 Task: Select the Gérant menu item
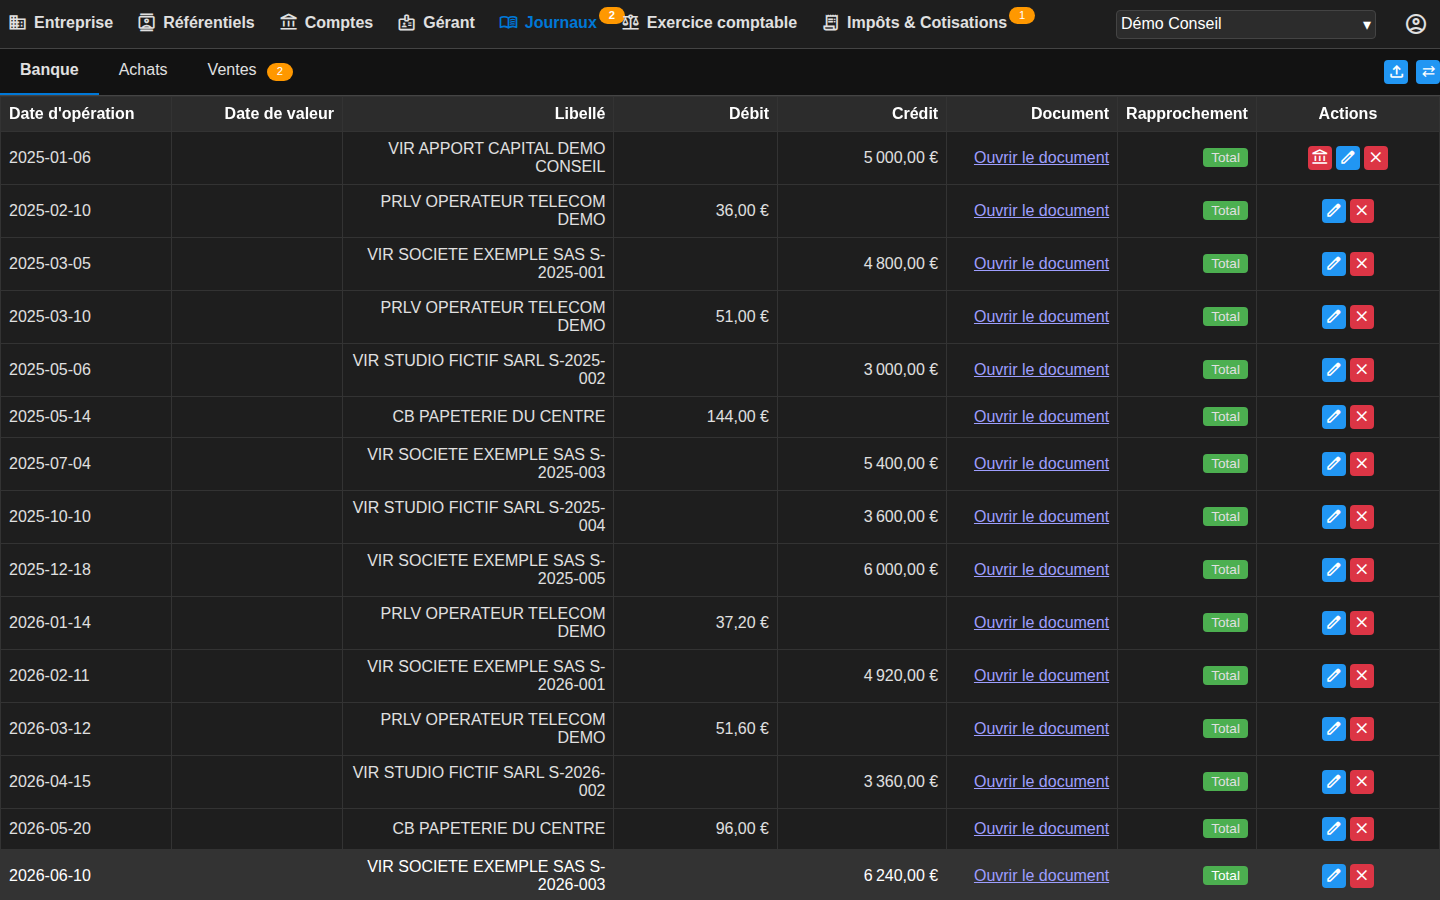click(436, 23)
